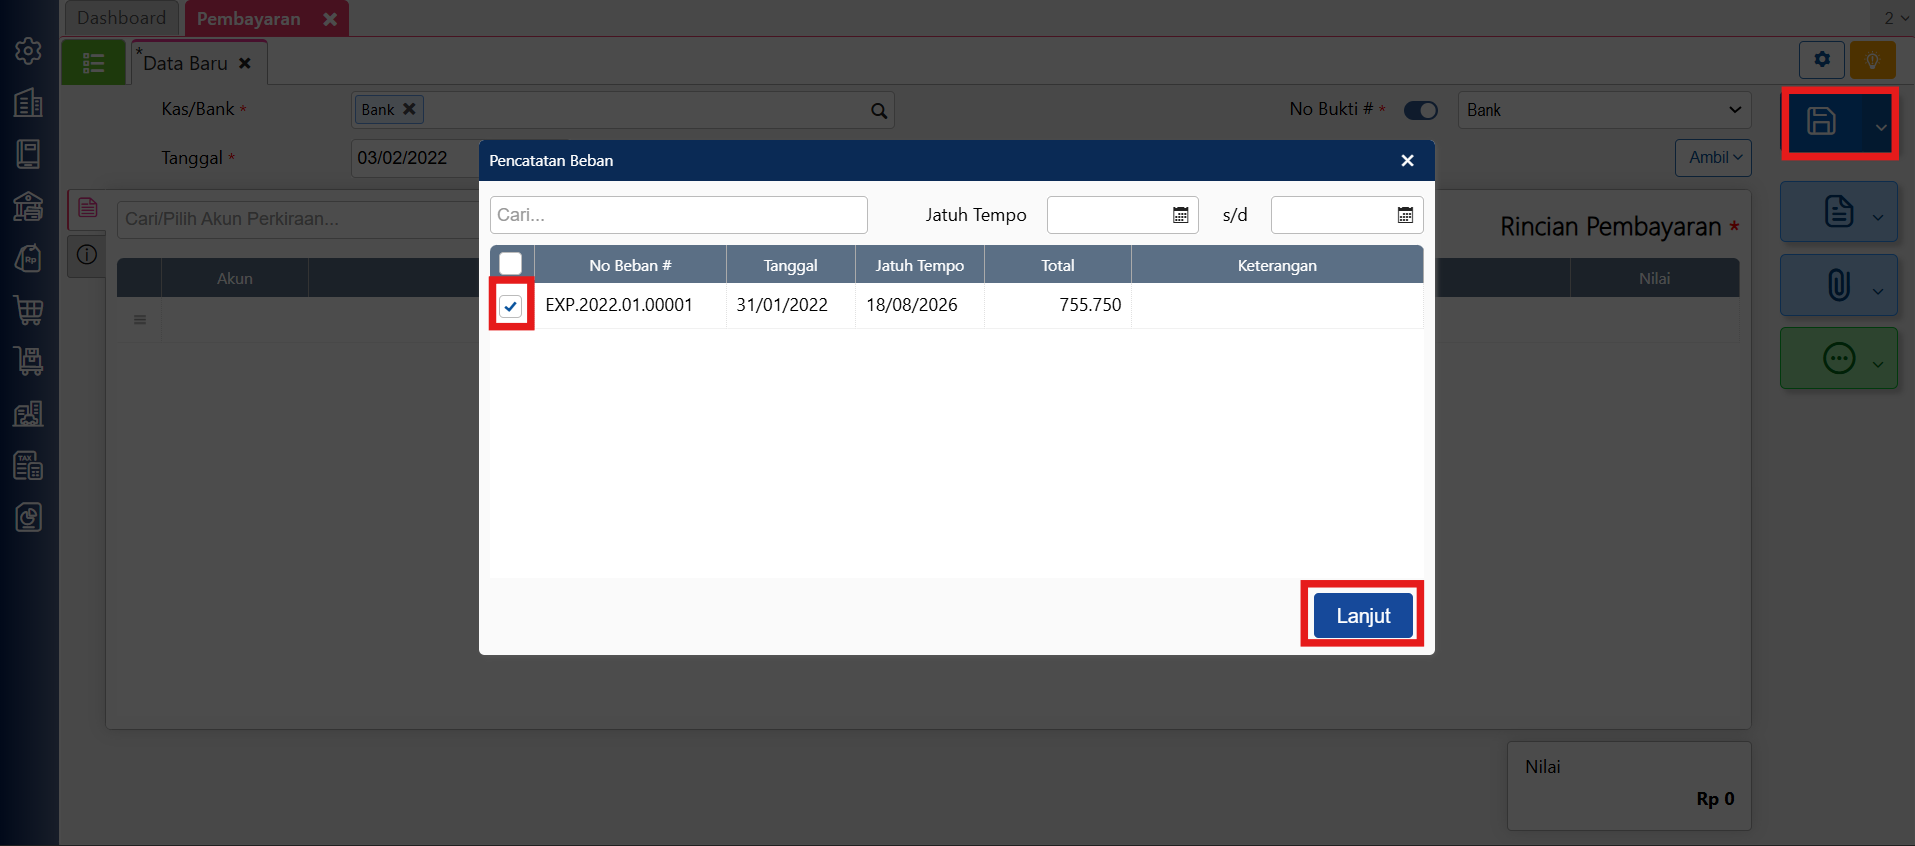Image resolution: width=1915 pixels, height=846 pixels.
Task: Sort by the Keterangan column header
Action: pos(1277,265)
